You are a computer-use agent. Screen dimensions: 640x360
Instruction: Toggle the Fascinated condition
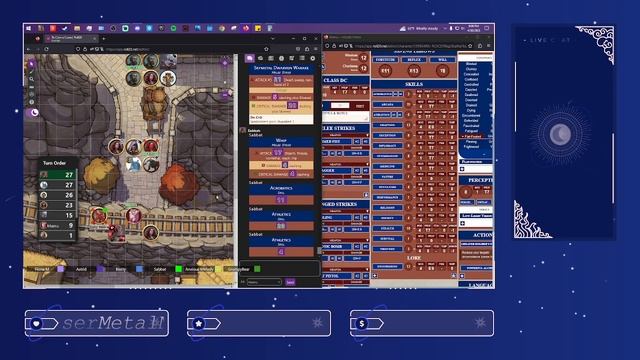[471, 126]
